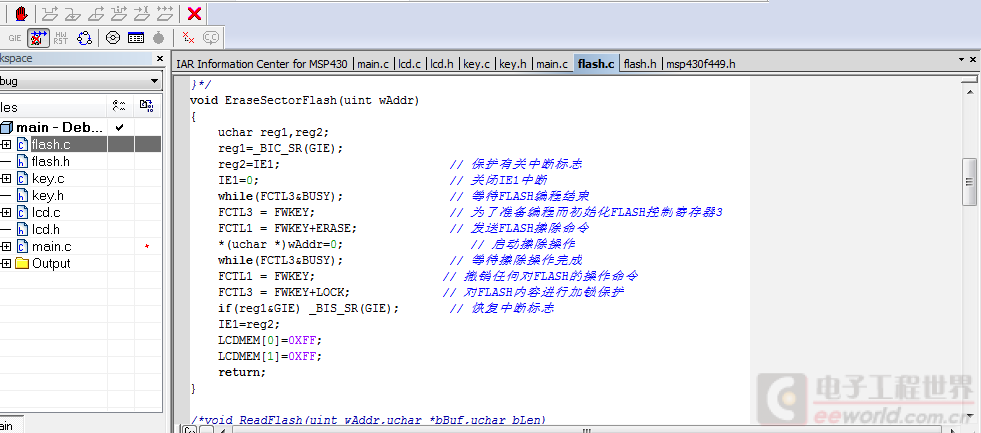This screenshot has height=433, width=981.
Task: Open the blue-header table window icon
Action: click(136, 38)
